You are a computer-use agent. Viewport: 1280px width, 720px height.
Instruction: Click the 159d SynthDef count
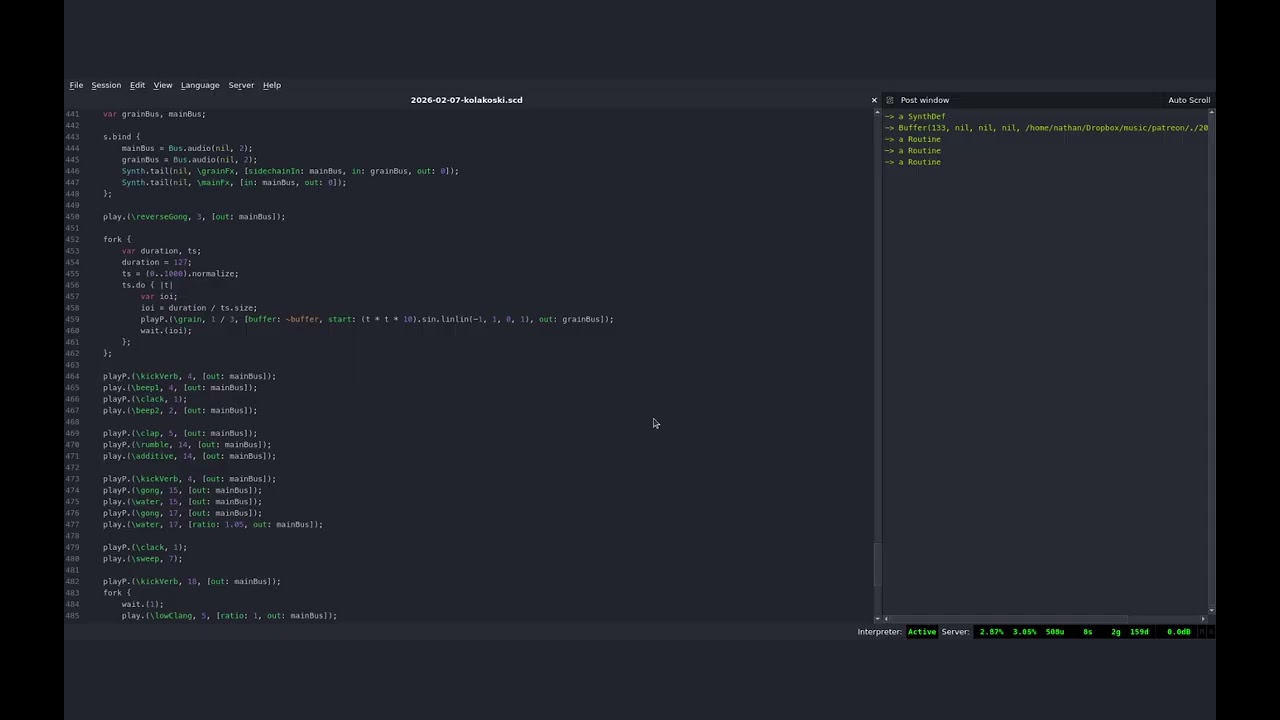point(1139,632)
